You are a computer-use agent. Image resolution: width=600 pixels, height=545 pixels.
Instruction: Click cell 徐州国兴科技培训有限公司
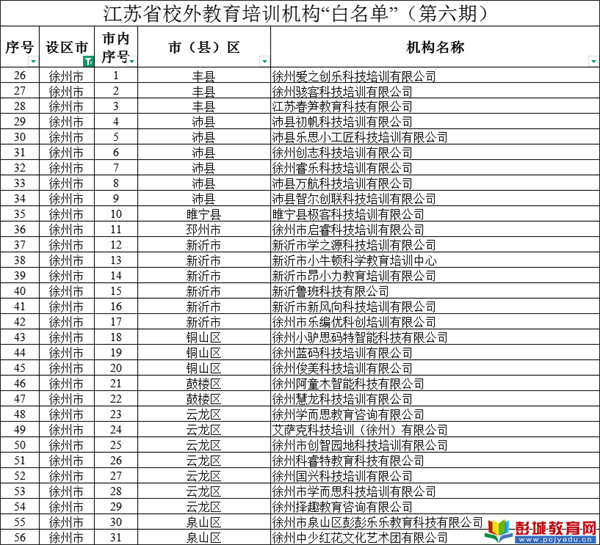pyautogui.click(x=435, y=475)
